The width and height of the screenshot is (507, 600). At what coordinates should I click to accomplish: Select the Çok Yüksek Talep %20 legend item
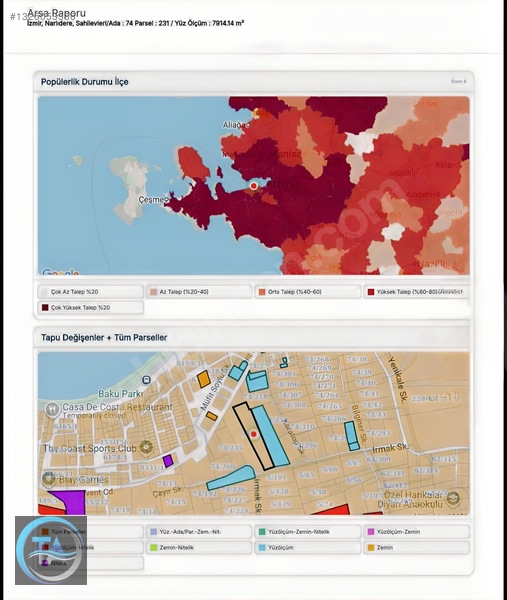click(91, 307)
